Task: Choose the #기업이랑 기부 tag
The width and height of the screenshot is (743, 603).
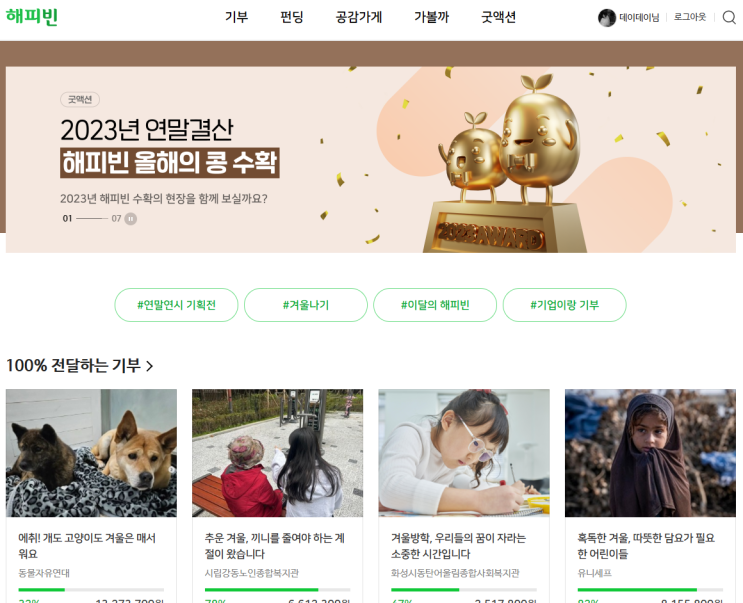Action: [x=564, y=305]
